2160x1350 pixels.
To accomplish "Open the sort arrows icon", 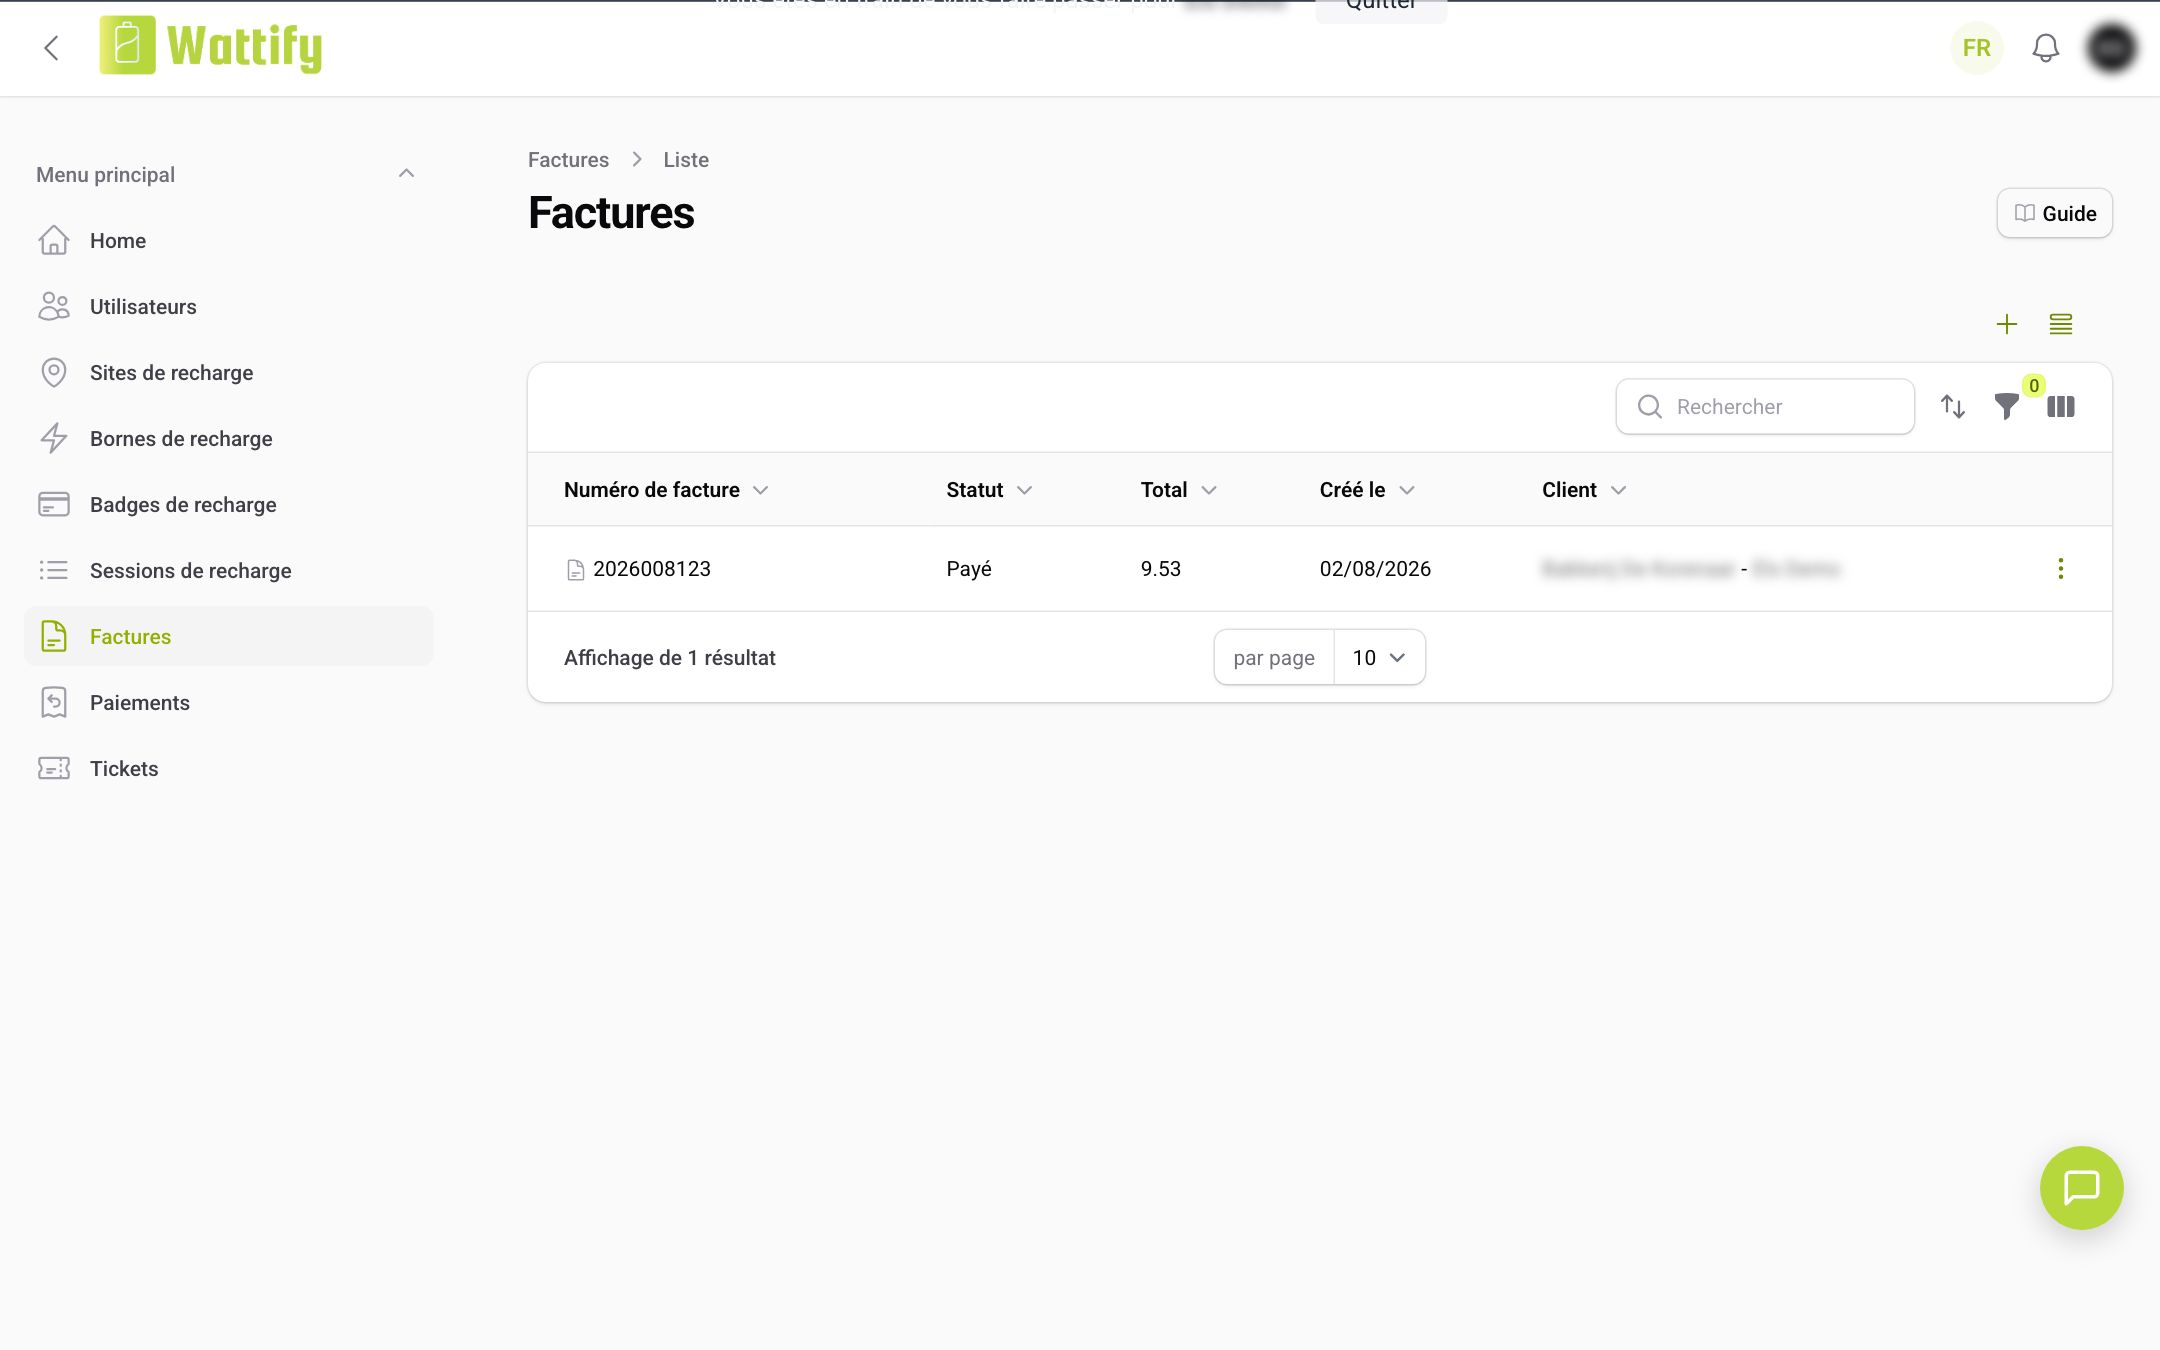I will pyautogui.click(x=1952, y=406).
